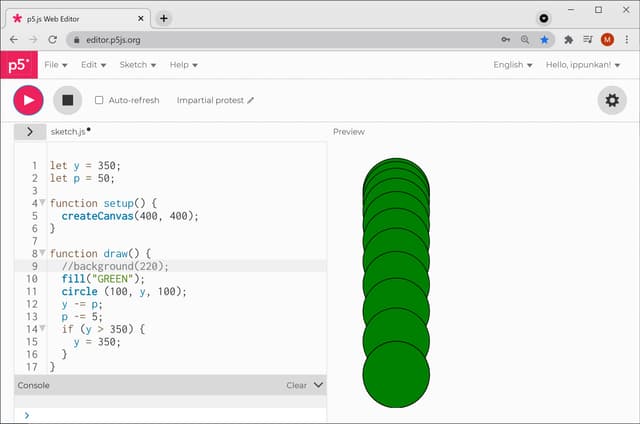The width and height of the screenshot is (640, 424).
Task: Collapse the Console panel chevron
Action: pos(318,384)
